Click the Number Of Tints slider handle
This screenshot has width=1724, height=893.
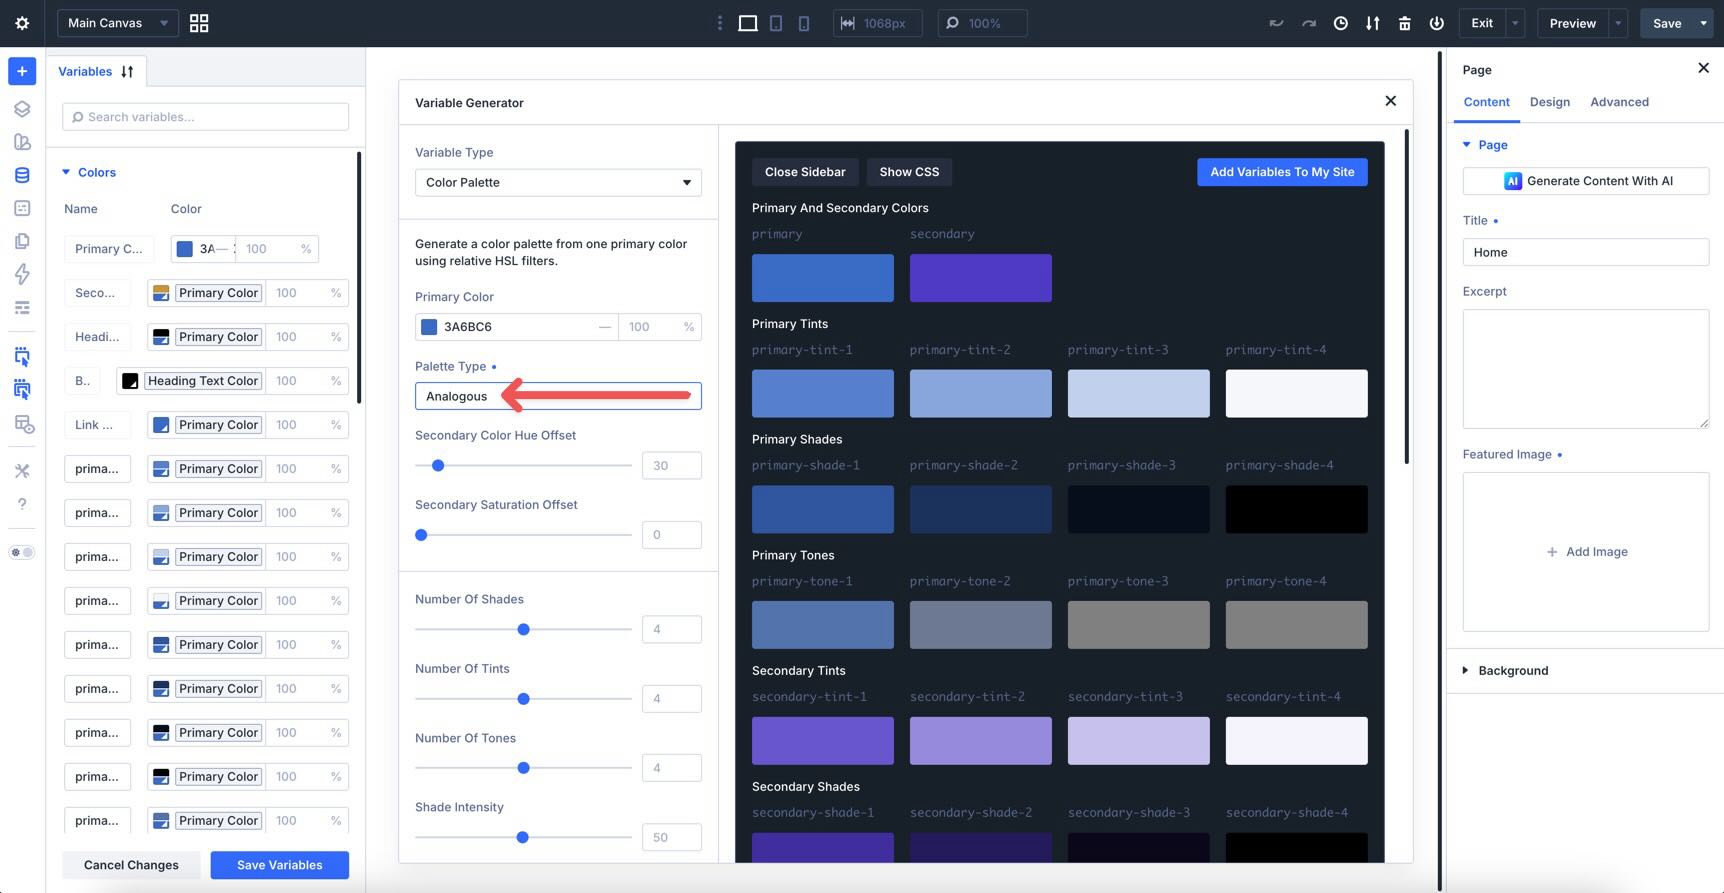coord(523,699)
